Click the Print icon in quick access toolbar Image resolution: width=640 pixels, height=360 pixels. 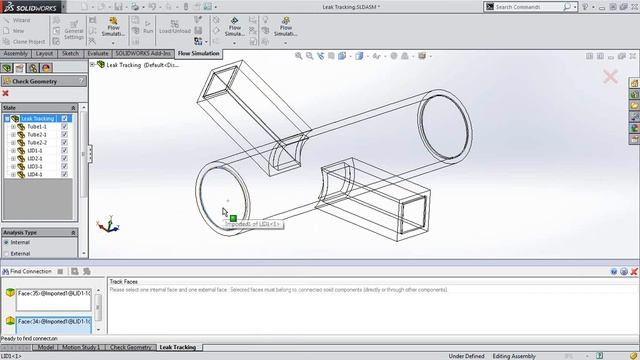click(135, 7)
